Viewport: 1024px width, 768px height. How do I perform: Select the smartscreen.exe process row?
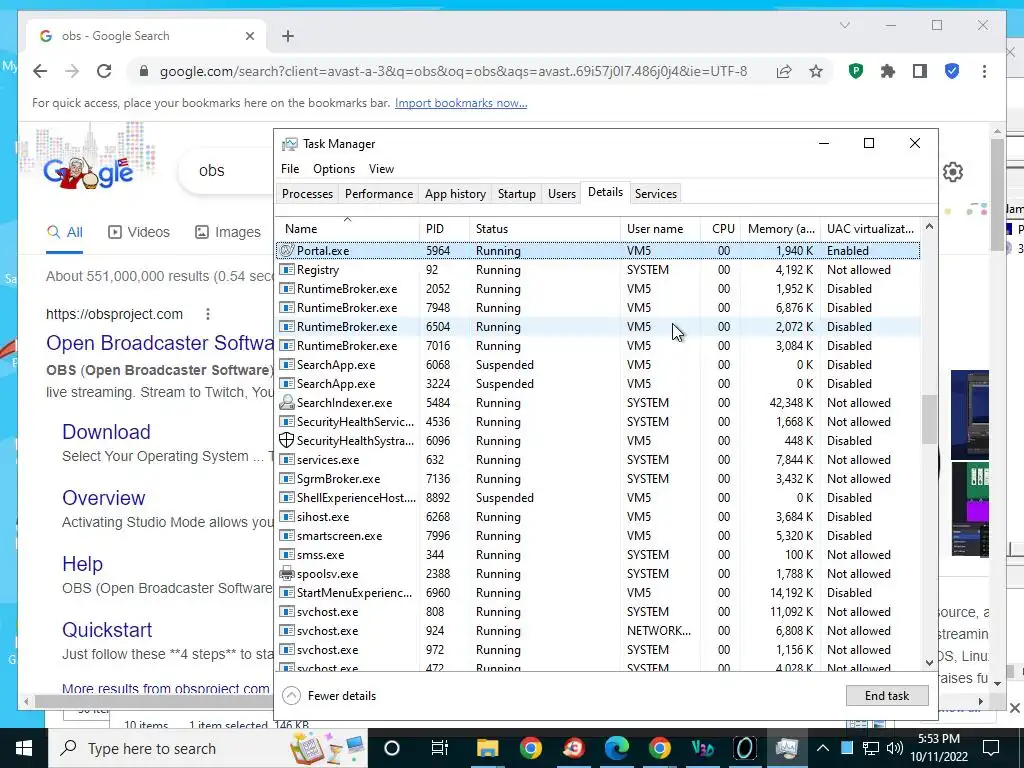coord(598,536)
